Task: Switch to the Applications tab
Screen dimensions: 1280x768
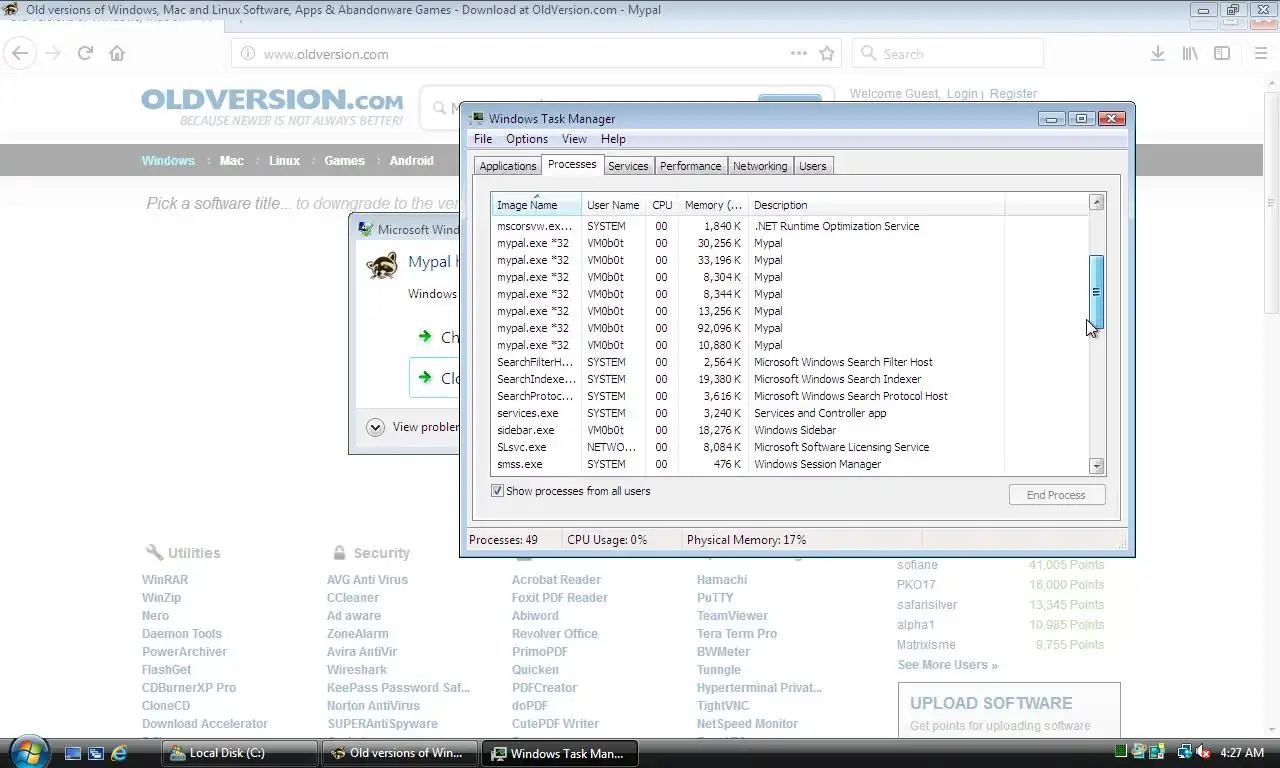Action: [x=508, y=166]
